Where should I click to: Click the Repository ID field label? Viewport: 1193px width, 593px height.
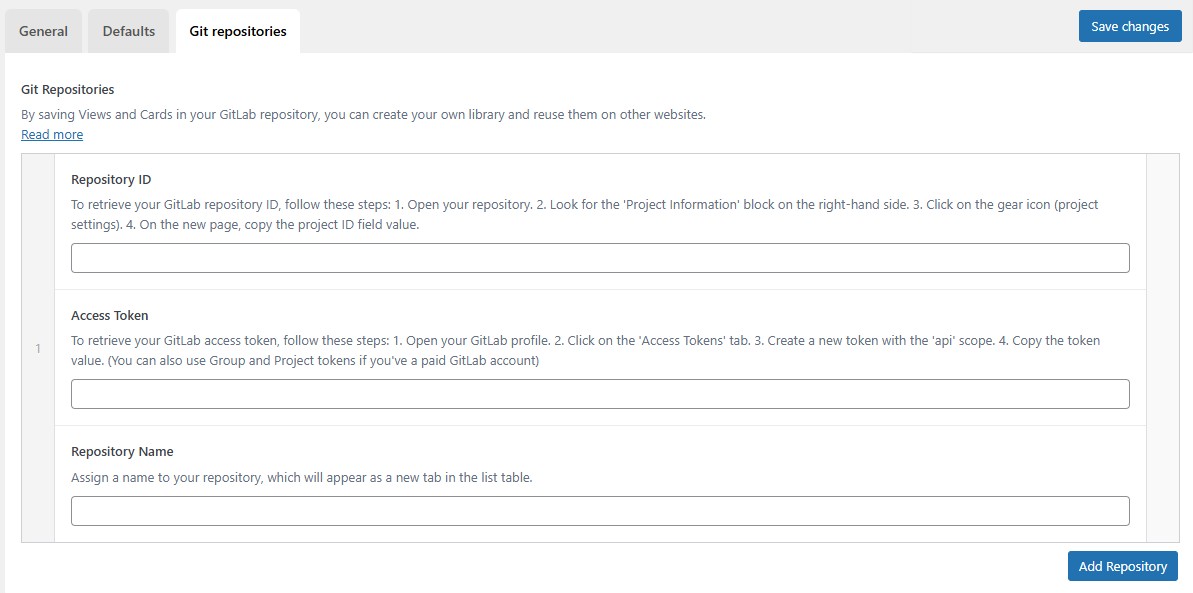[111, 180]
